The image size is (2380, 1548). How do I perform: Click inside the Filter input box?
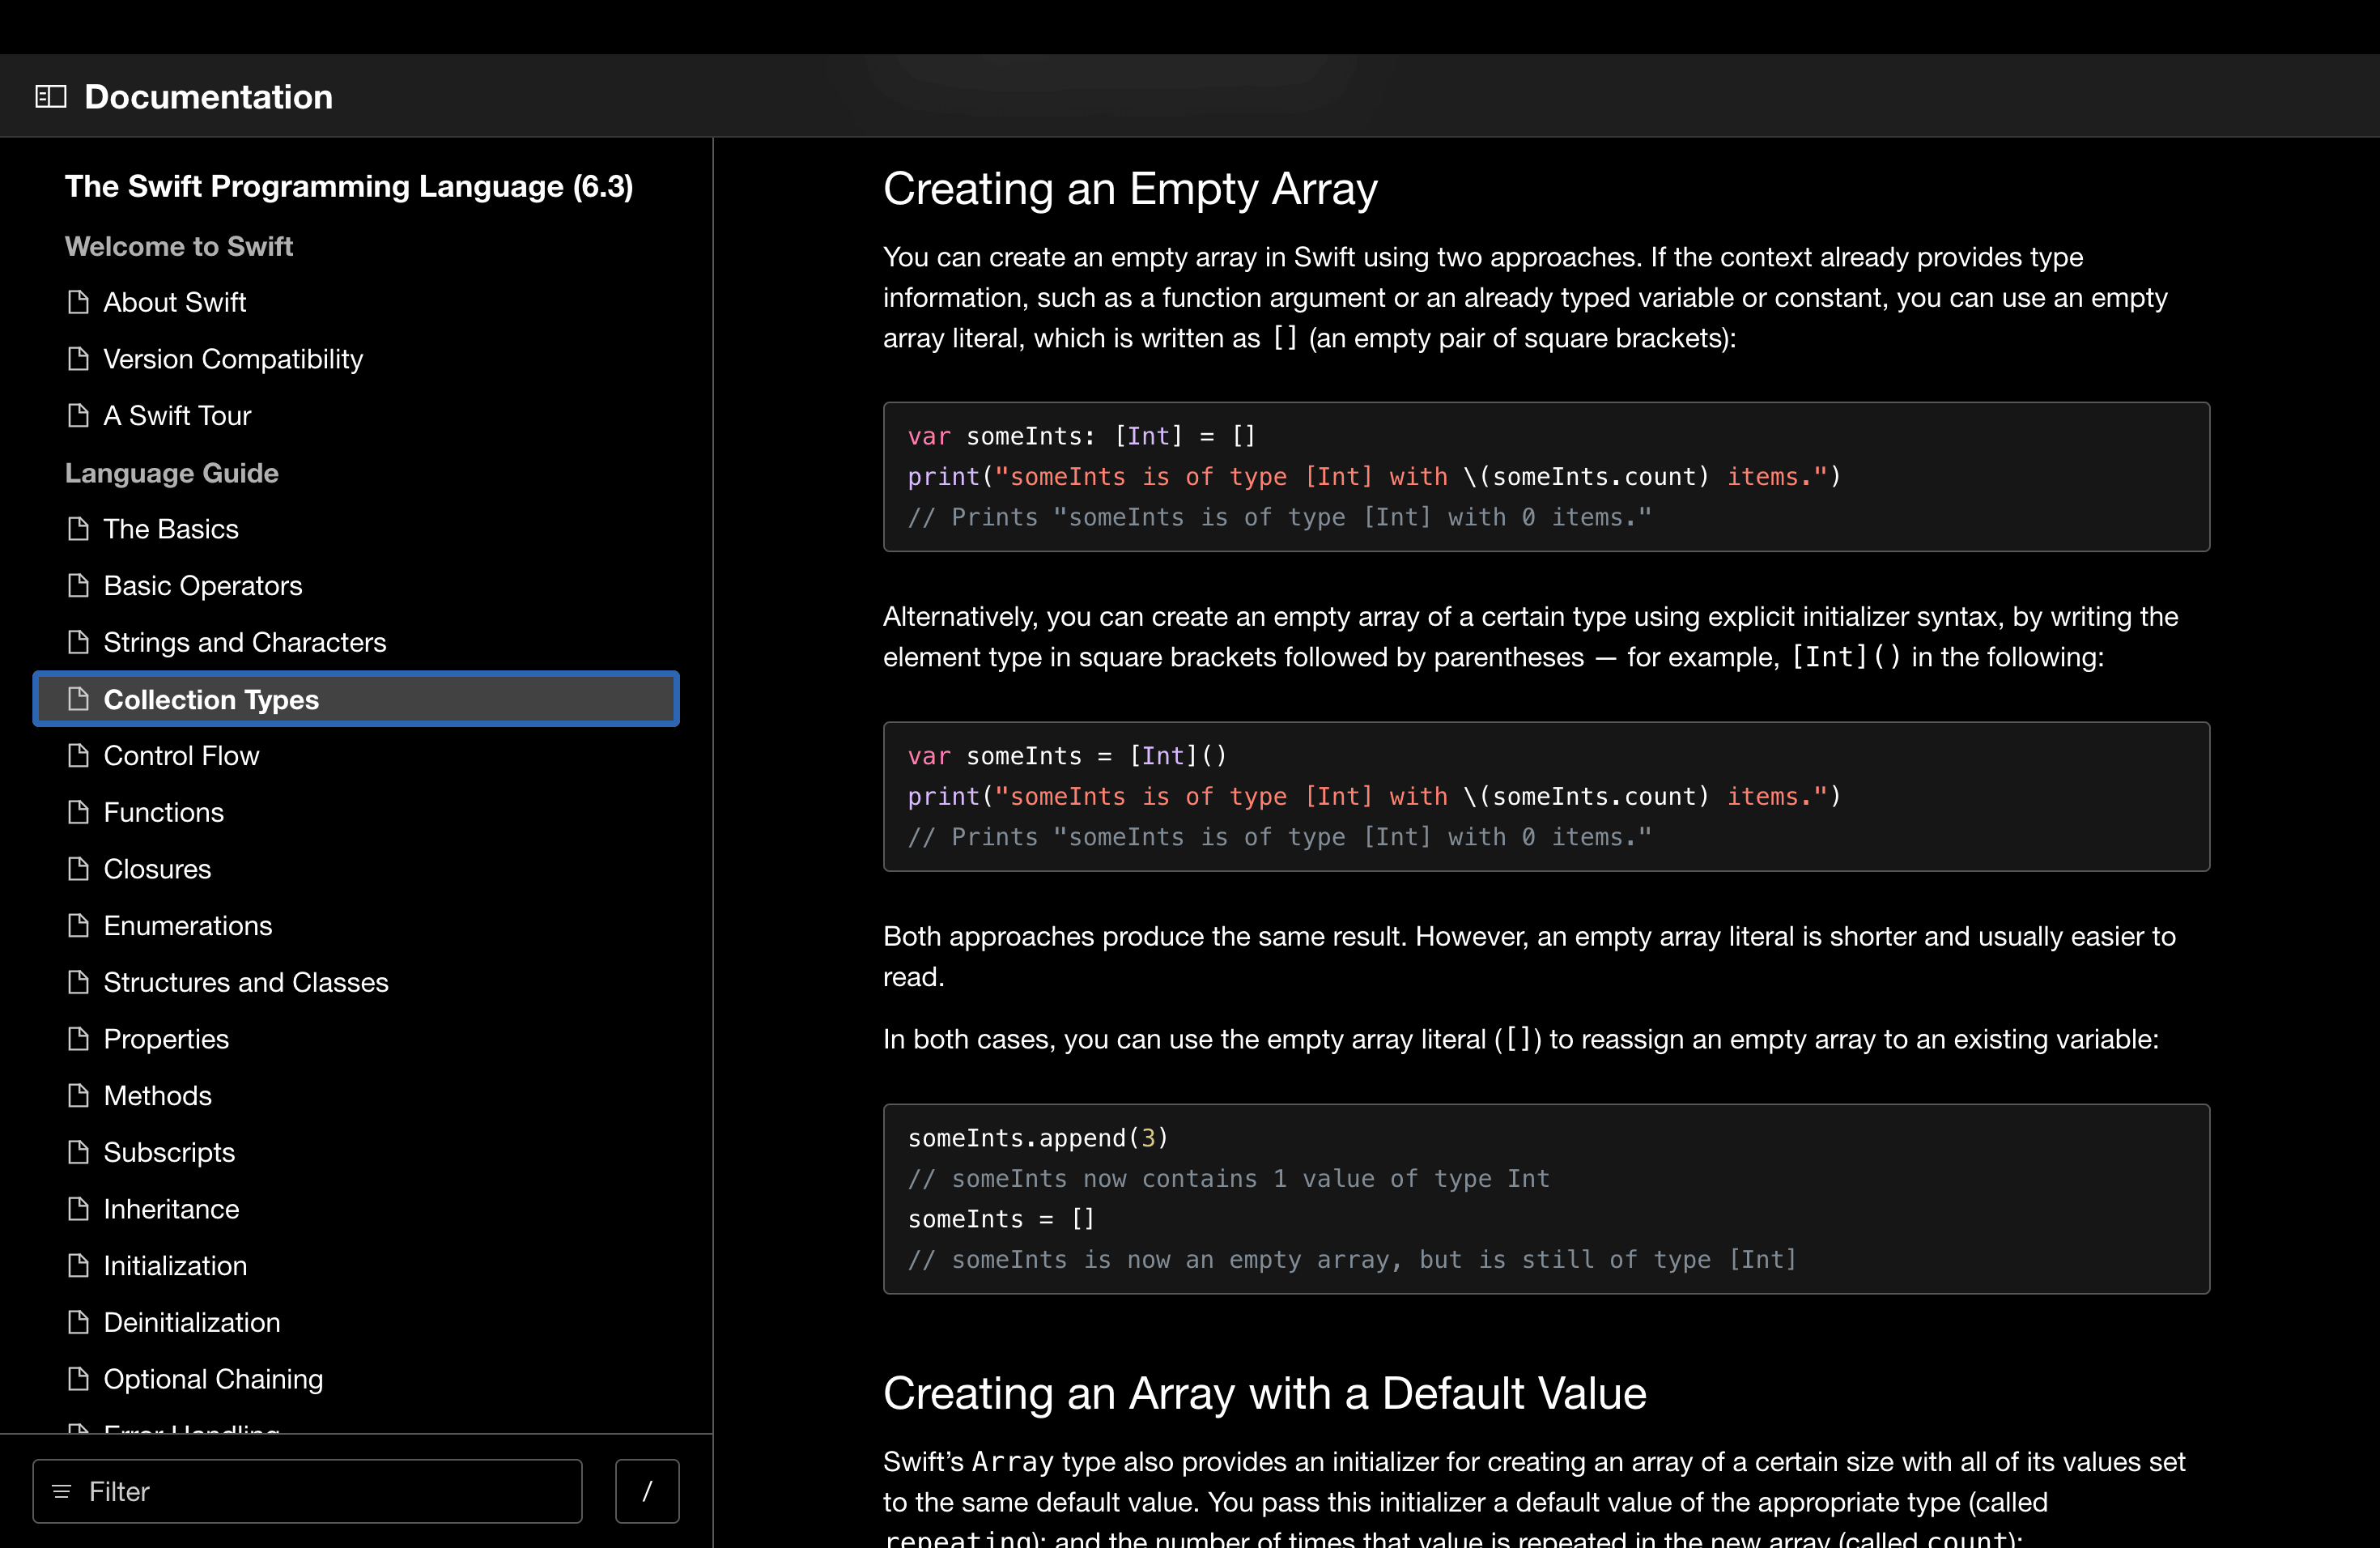tap(300, 1491)
